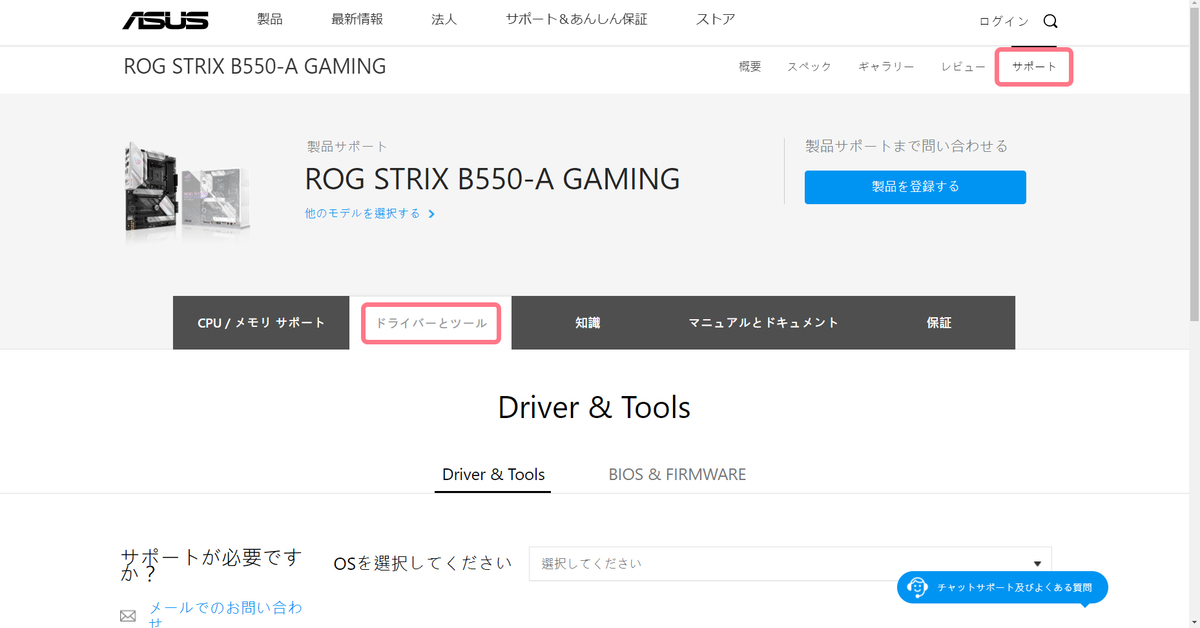Open the ストア menu
Screen dimensions: 1200x628
pos(715,20)
